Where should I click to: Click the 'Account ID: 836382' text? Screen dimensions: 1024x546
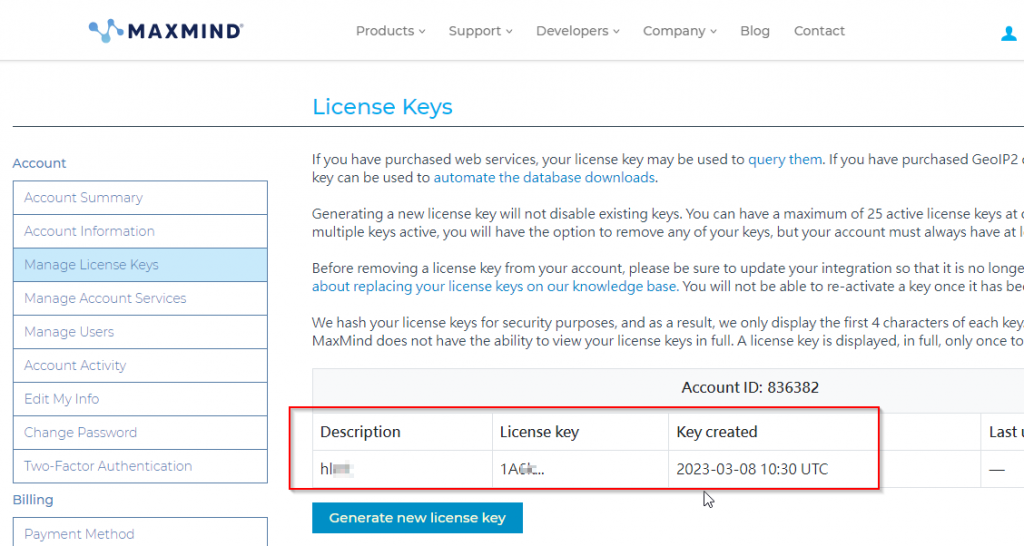(750, 387)
